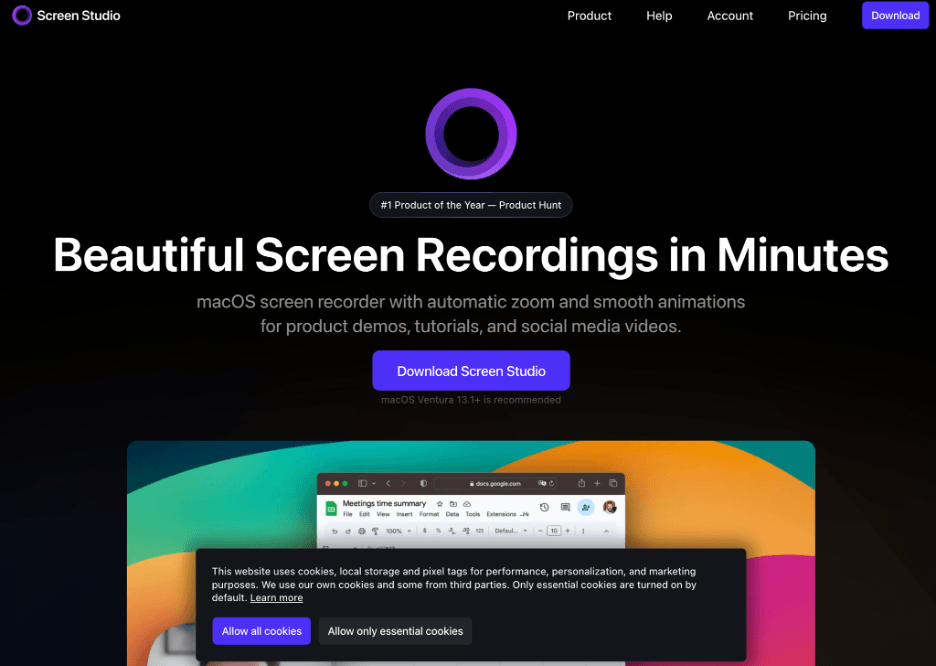936x666 pixels.
Task: Allow all cookies
Action: pyautogui.click(x=261, y=631)
